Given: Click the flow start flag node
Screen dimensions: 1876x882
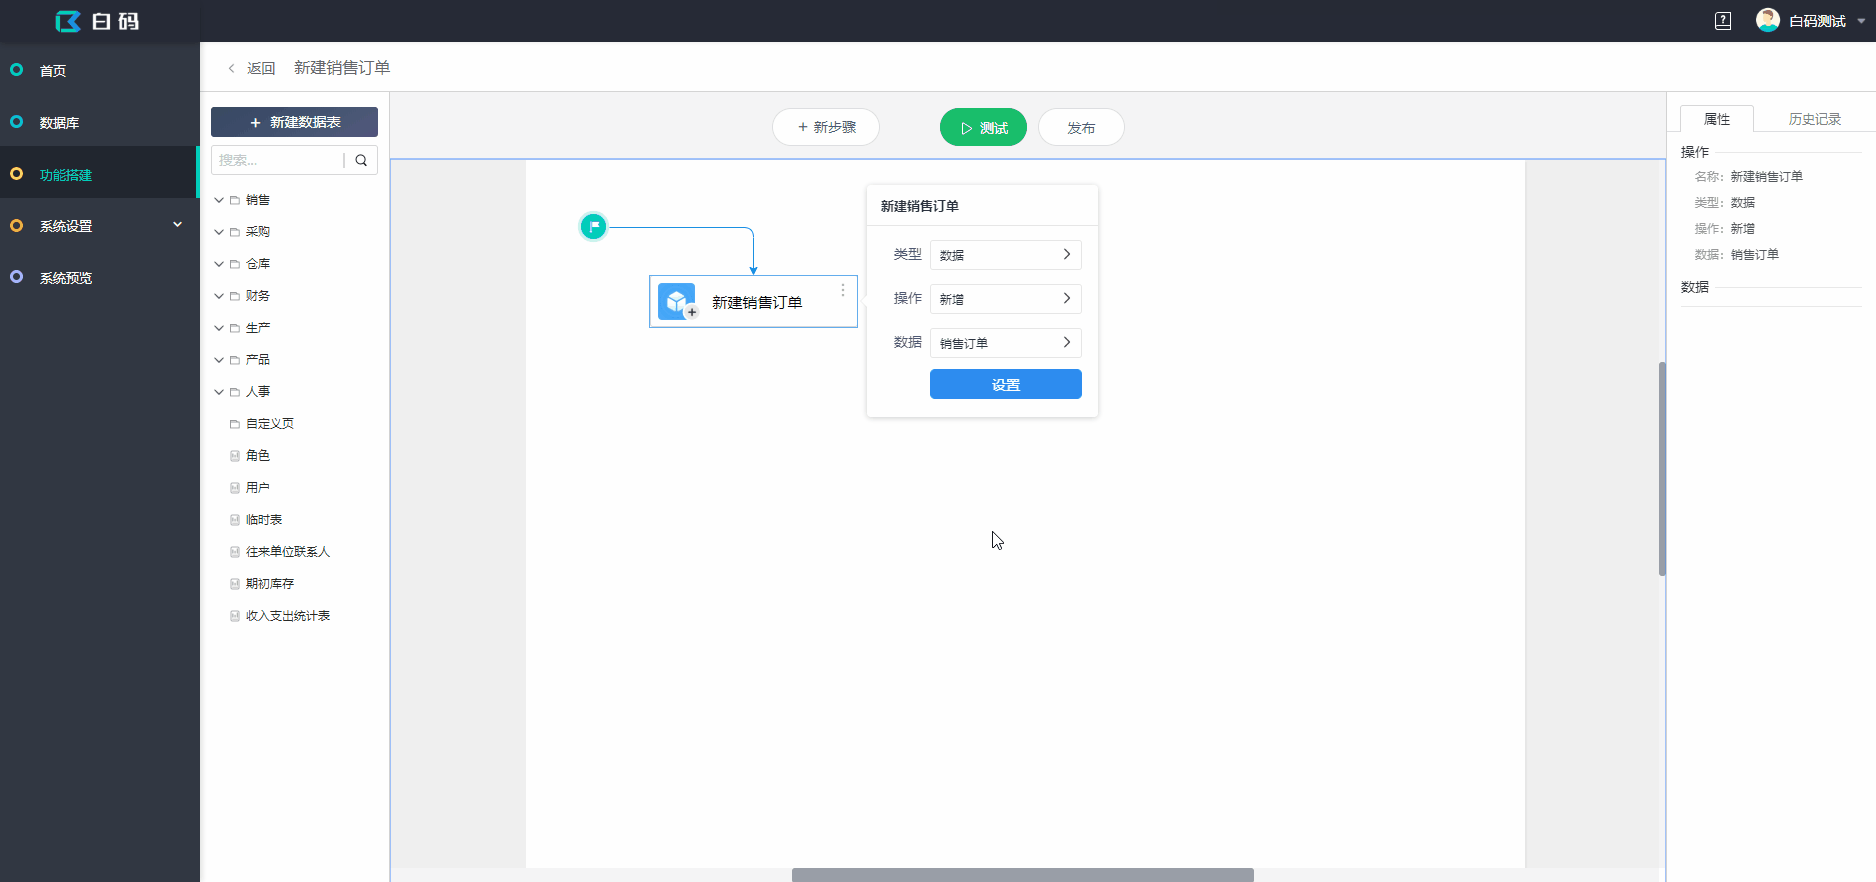Looking at the screenshot, I should [593, 227].
